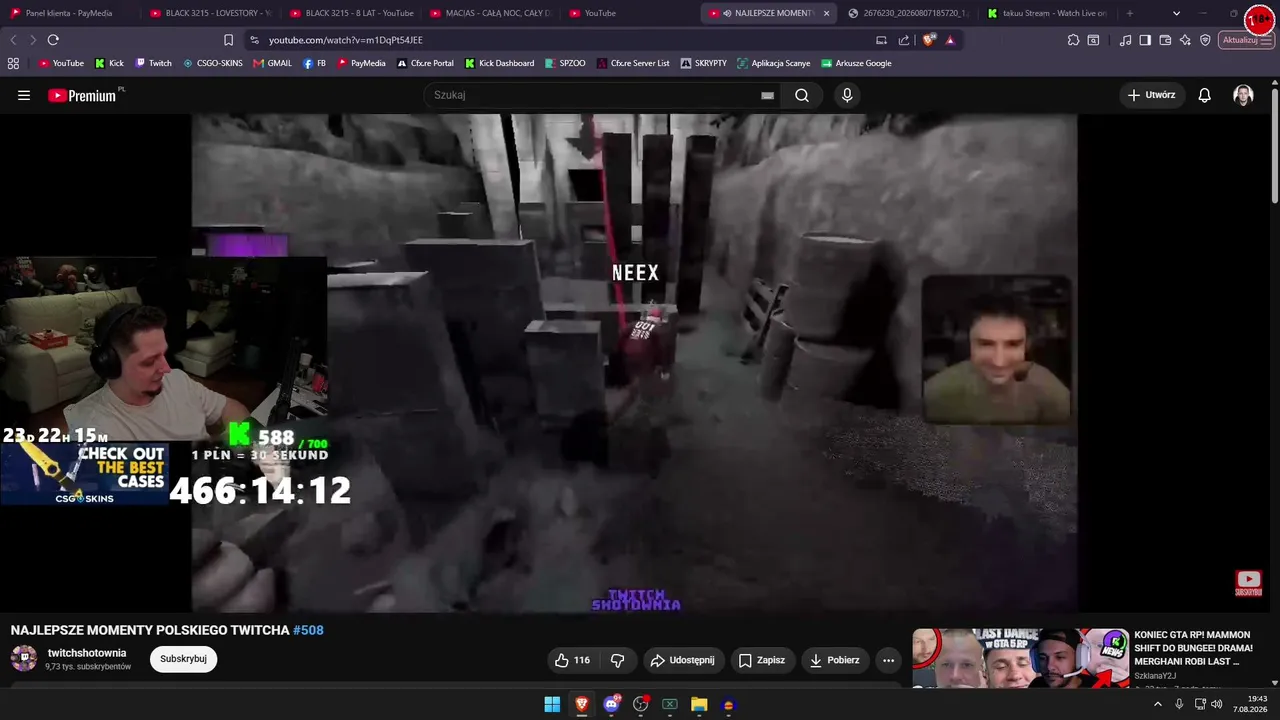Switch to the takuu Stream Kick tab
Image resolution: width=1280 pixels, height=720 pixels.
coord(1047,13)
